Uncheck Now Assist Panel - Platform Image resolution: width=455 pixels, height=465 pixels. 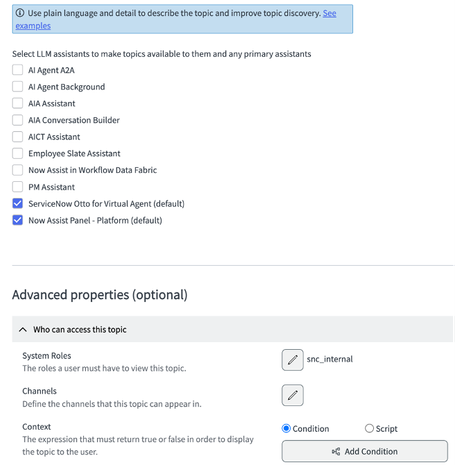pyautogui.click(x=17, y=220)
